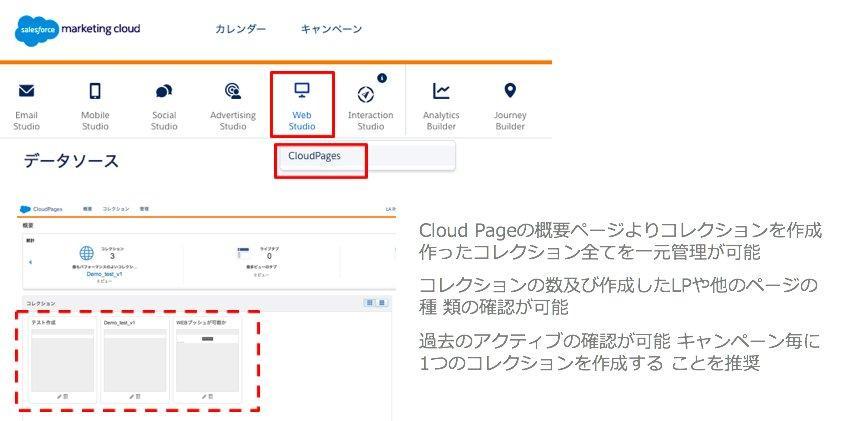Click the small CloudPages cloud logo
The image size is (841, 421).
pyautogui.click(x=25, y=209)
